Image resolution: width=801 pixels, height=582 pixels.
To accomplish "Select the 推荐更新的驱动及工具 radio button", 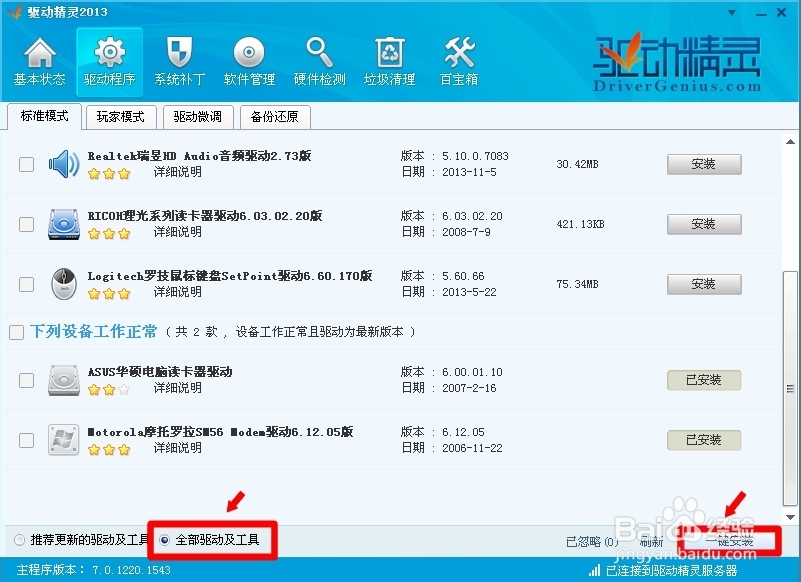I will tap(19, 540).
